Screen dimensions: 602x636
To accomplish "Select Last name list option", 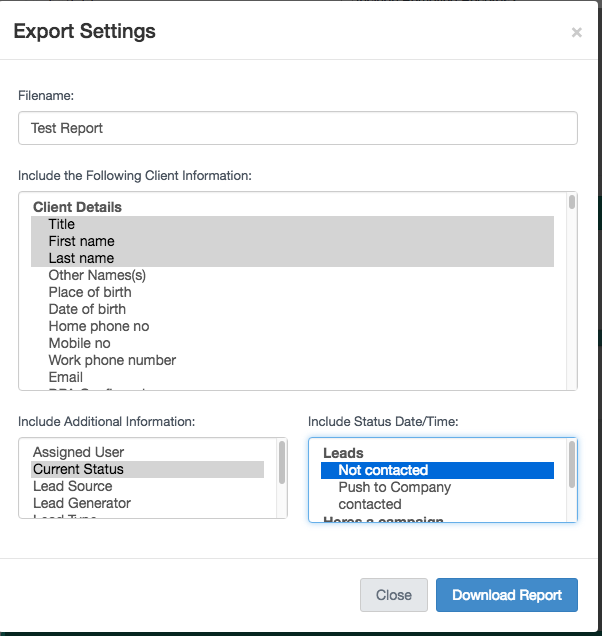I will pyautogui.click(x=81, y=258).
